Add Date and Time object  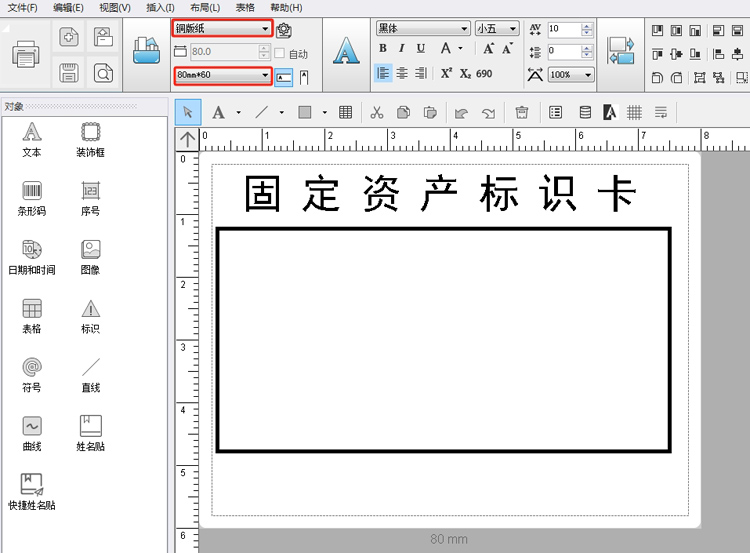(32, 257)
